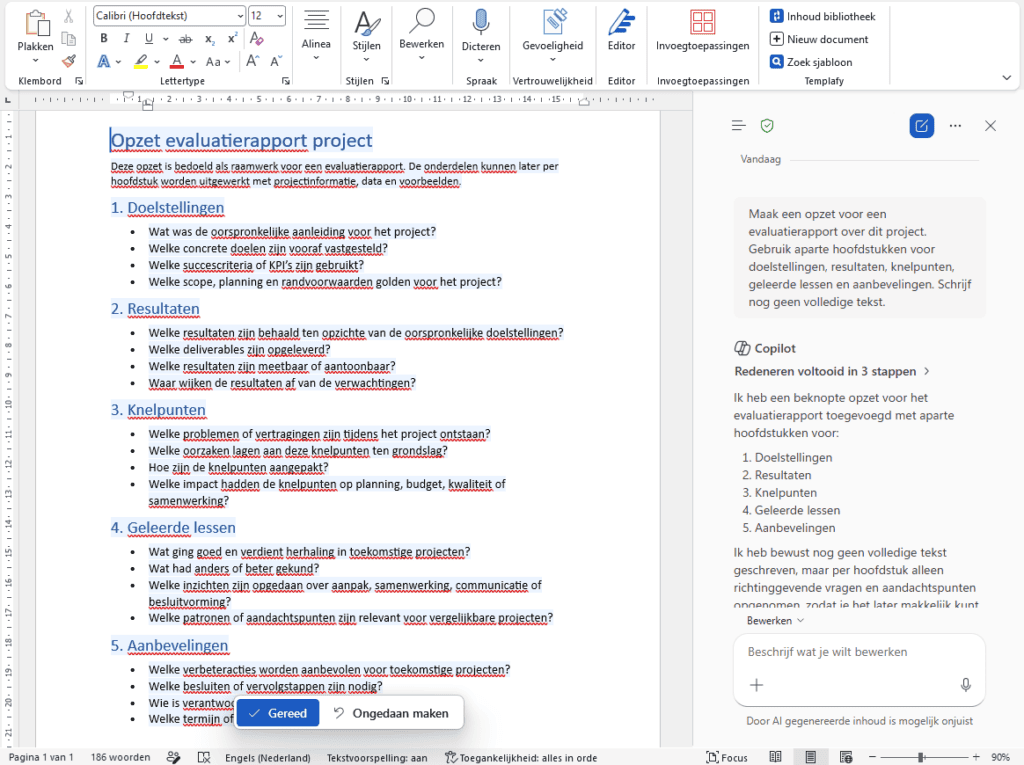Screen dimensions: 1024x765
Task: Click Inhoud bibliotheek in Templafy
Action: (822, 16)
